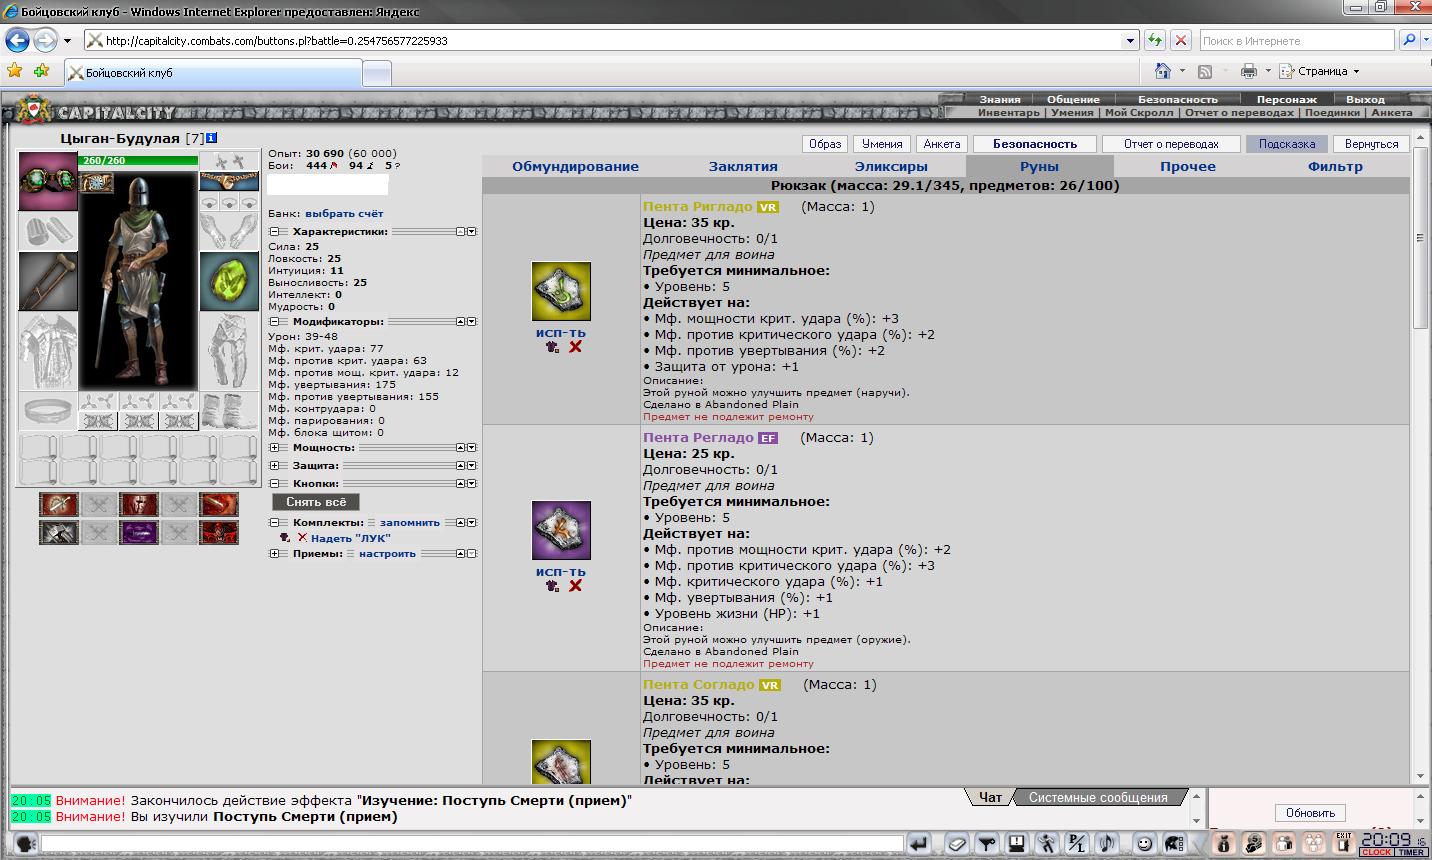
Task: Click the выбрать счёт bank link
Action: point(344,214)
